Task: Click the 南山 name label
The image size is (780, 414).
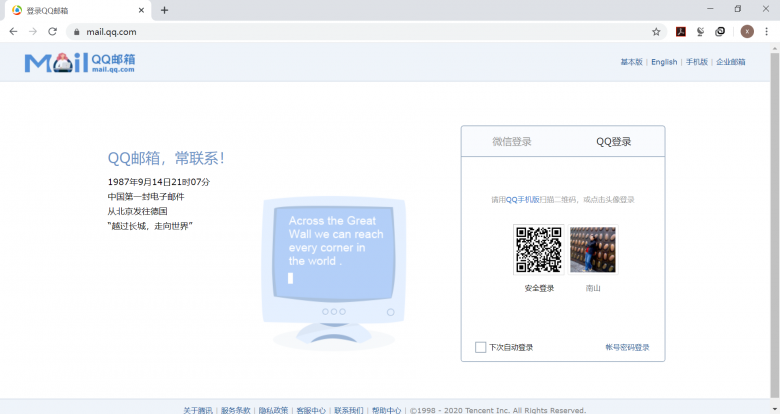Action: pos(593,288)
